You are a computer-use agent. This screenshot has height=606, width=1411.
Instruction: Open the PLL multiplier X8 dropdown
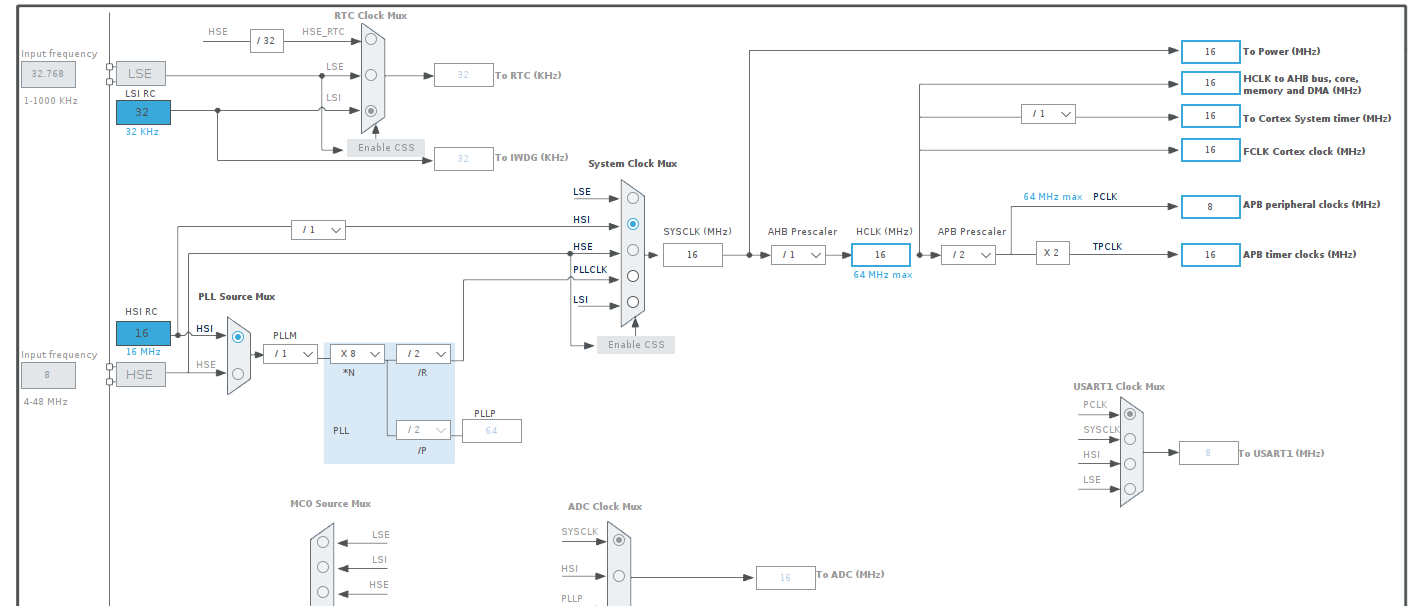pyautogui.click(x=357, y=353)
